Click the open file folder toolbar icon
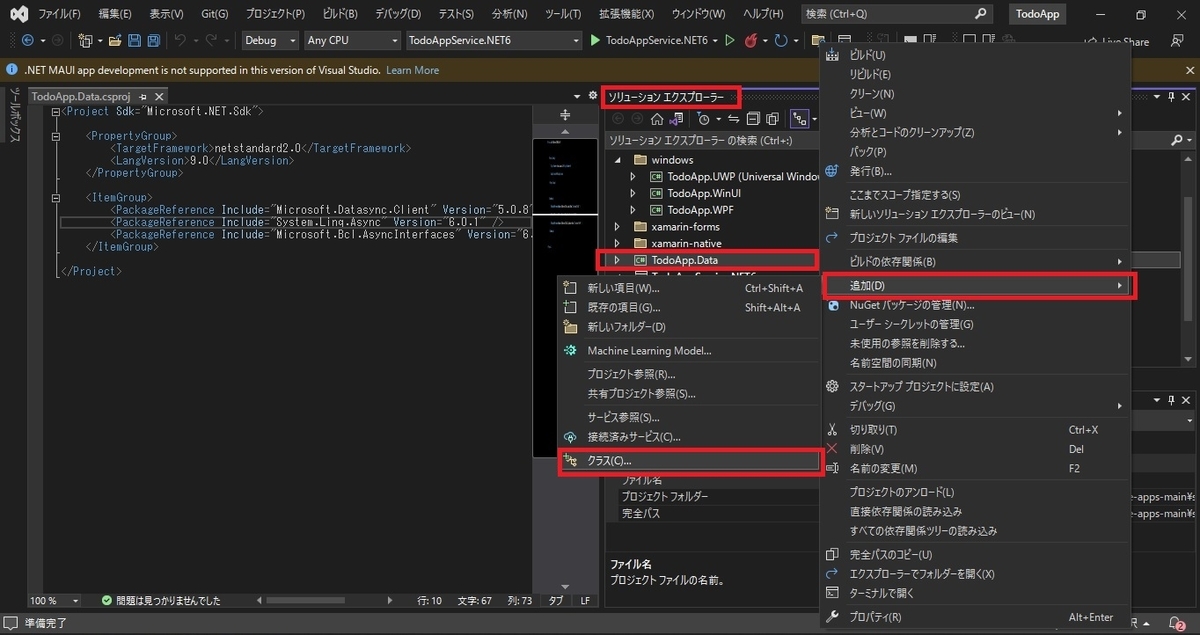 point(115,41)
